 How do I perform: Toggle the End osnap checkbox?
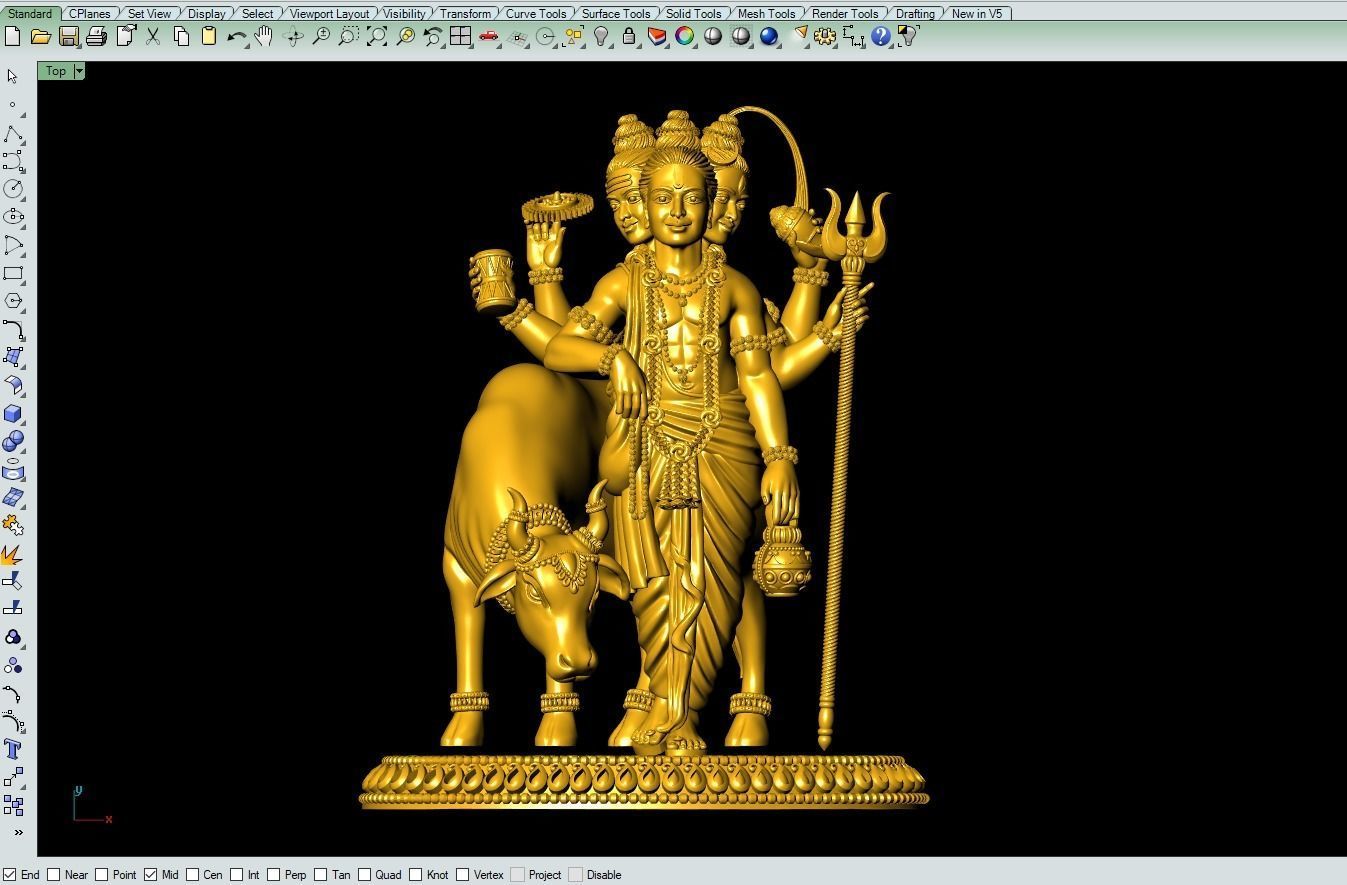coord(9,874)
